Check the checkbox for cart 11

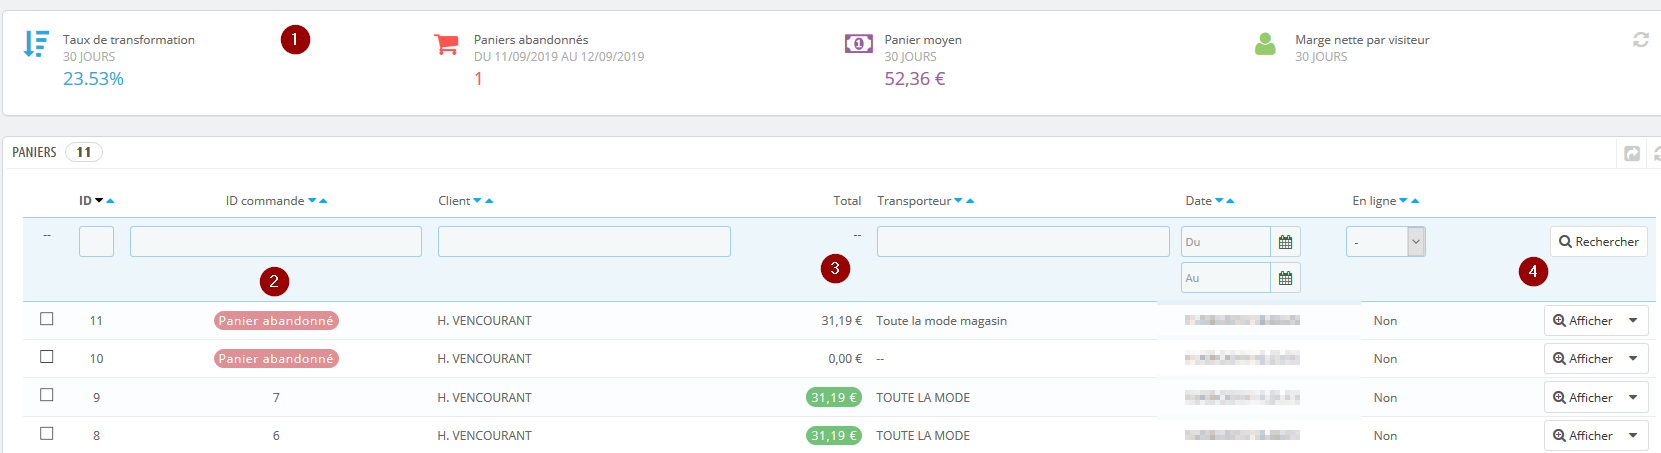point(46,319)
